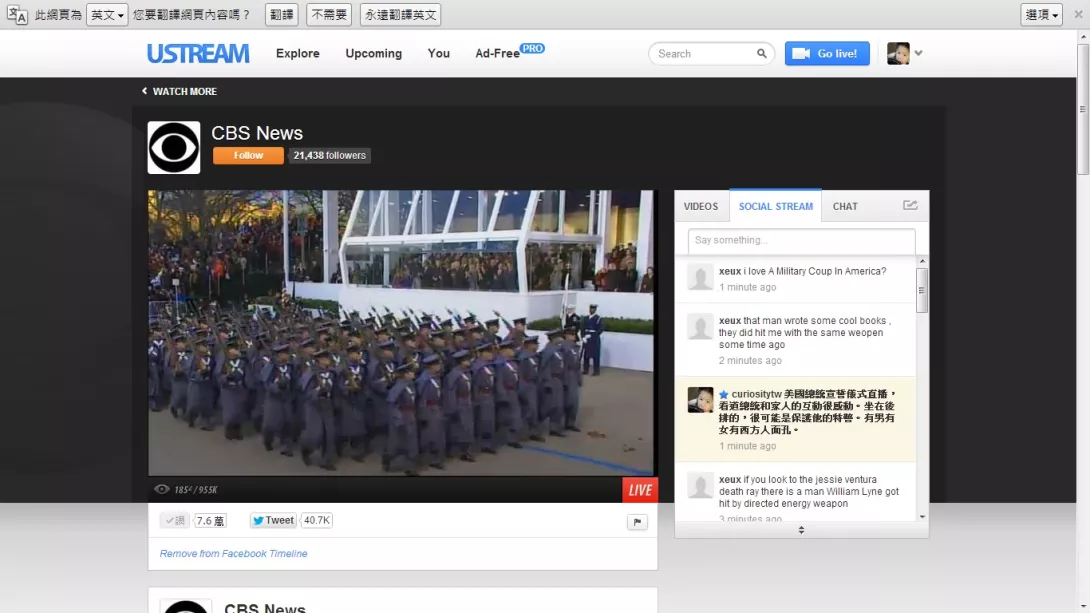Open the Explore menu
Viewport: 1090px width, 613px height.
[298, 54]
